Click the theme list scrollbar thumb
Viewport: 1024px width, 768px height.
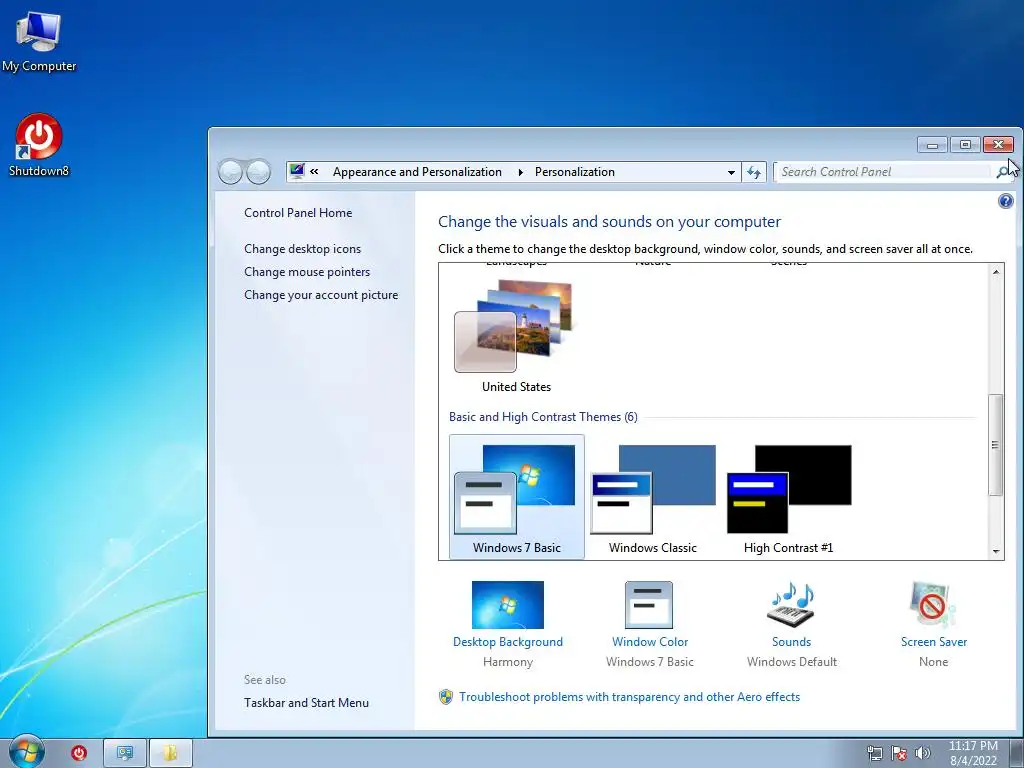[x=995, y=445]
